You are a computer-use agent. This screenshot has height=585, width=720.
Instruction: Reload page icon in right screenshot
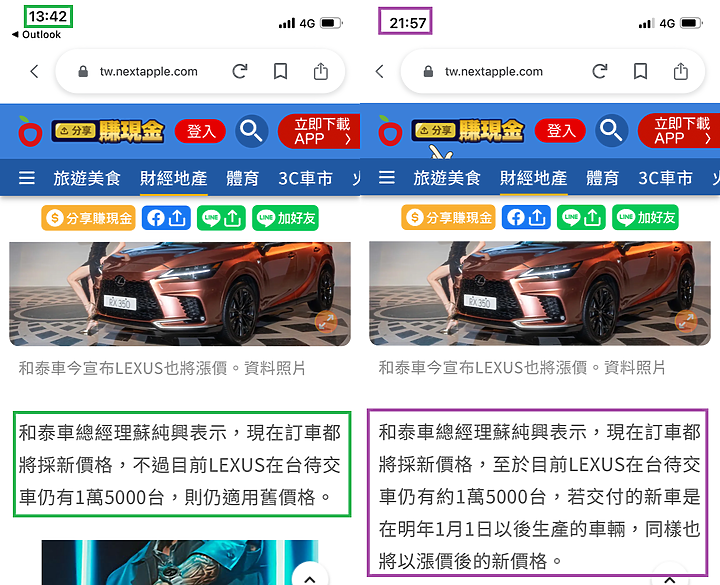600,71
